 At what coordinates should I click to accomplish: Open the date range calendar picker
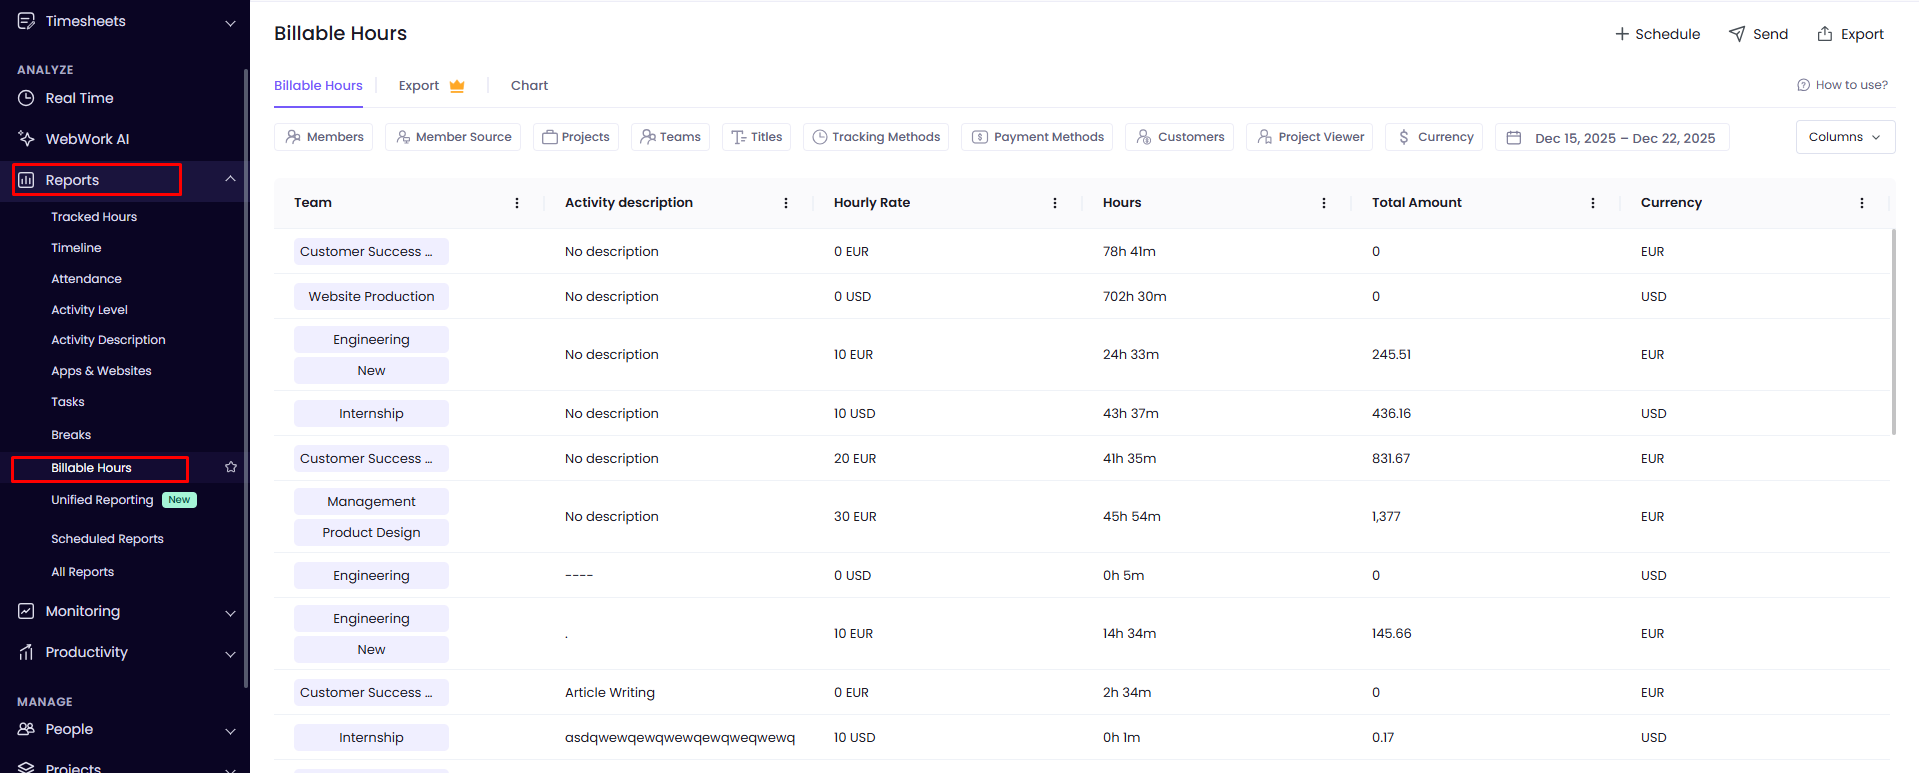click(1612, 138)
